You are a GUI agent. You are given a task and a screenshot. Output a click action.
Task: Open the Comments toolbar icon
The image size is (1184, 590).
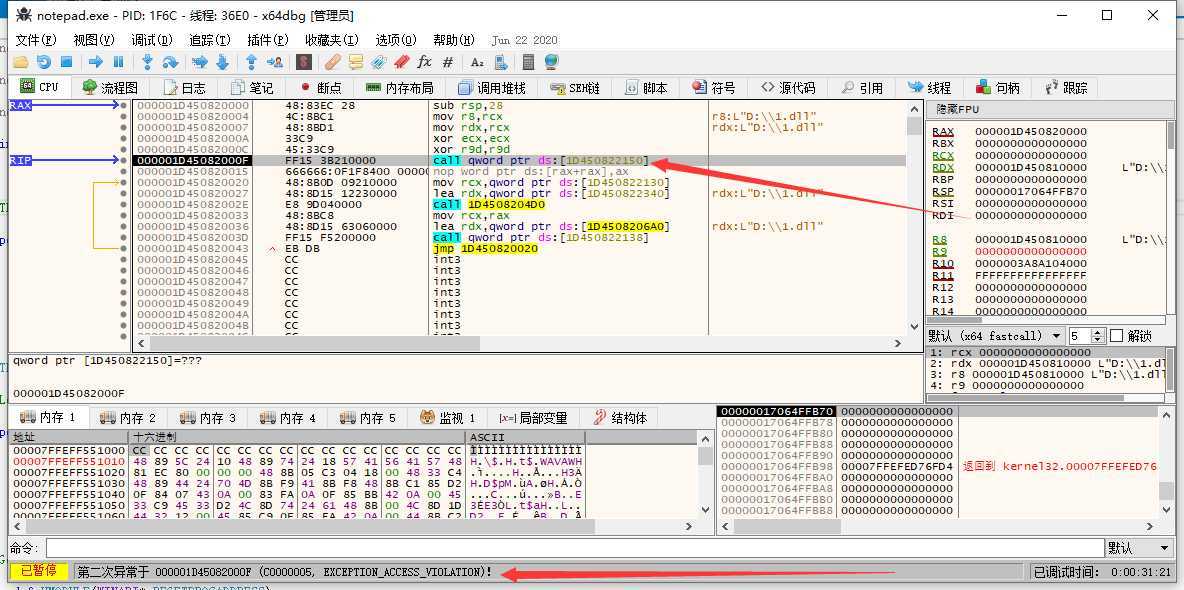356,63
